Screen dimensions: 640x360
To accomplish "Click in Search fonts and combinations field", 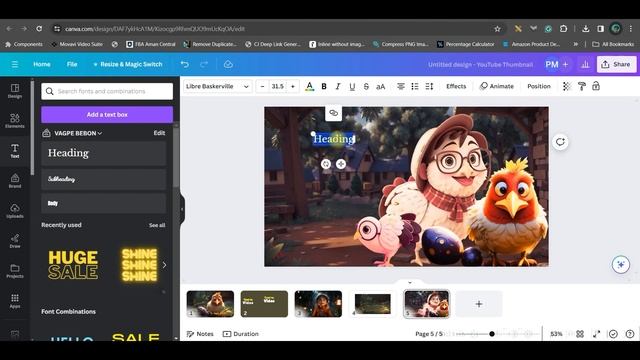I will pos(107,91).
